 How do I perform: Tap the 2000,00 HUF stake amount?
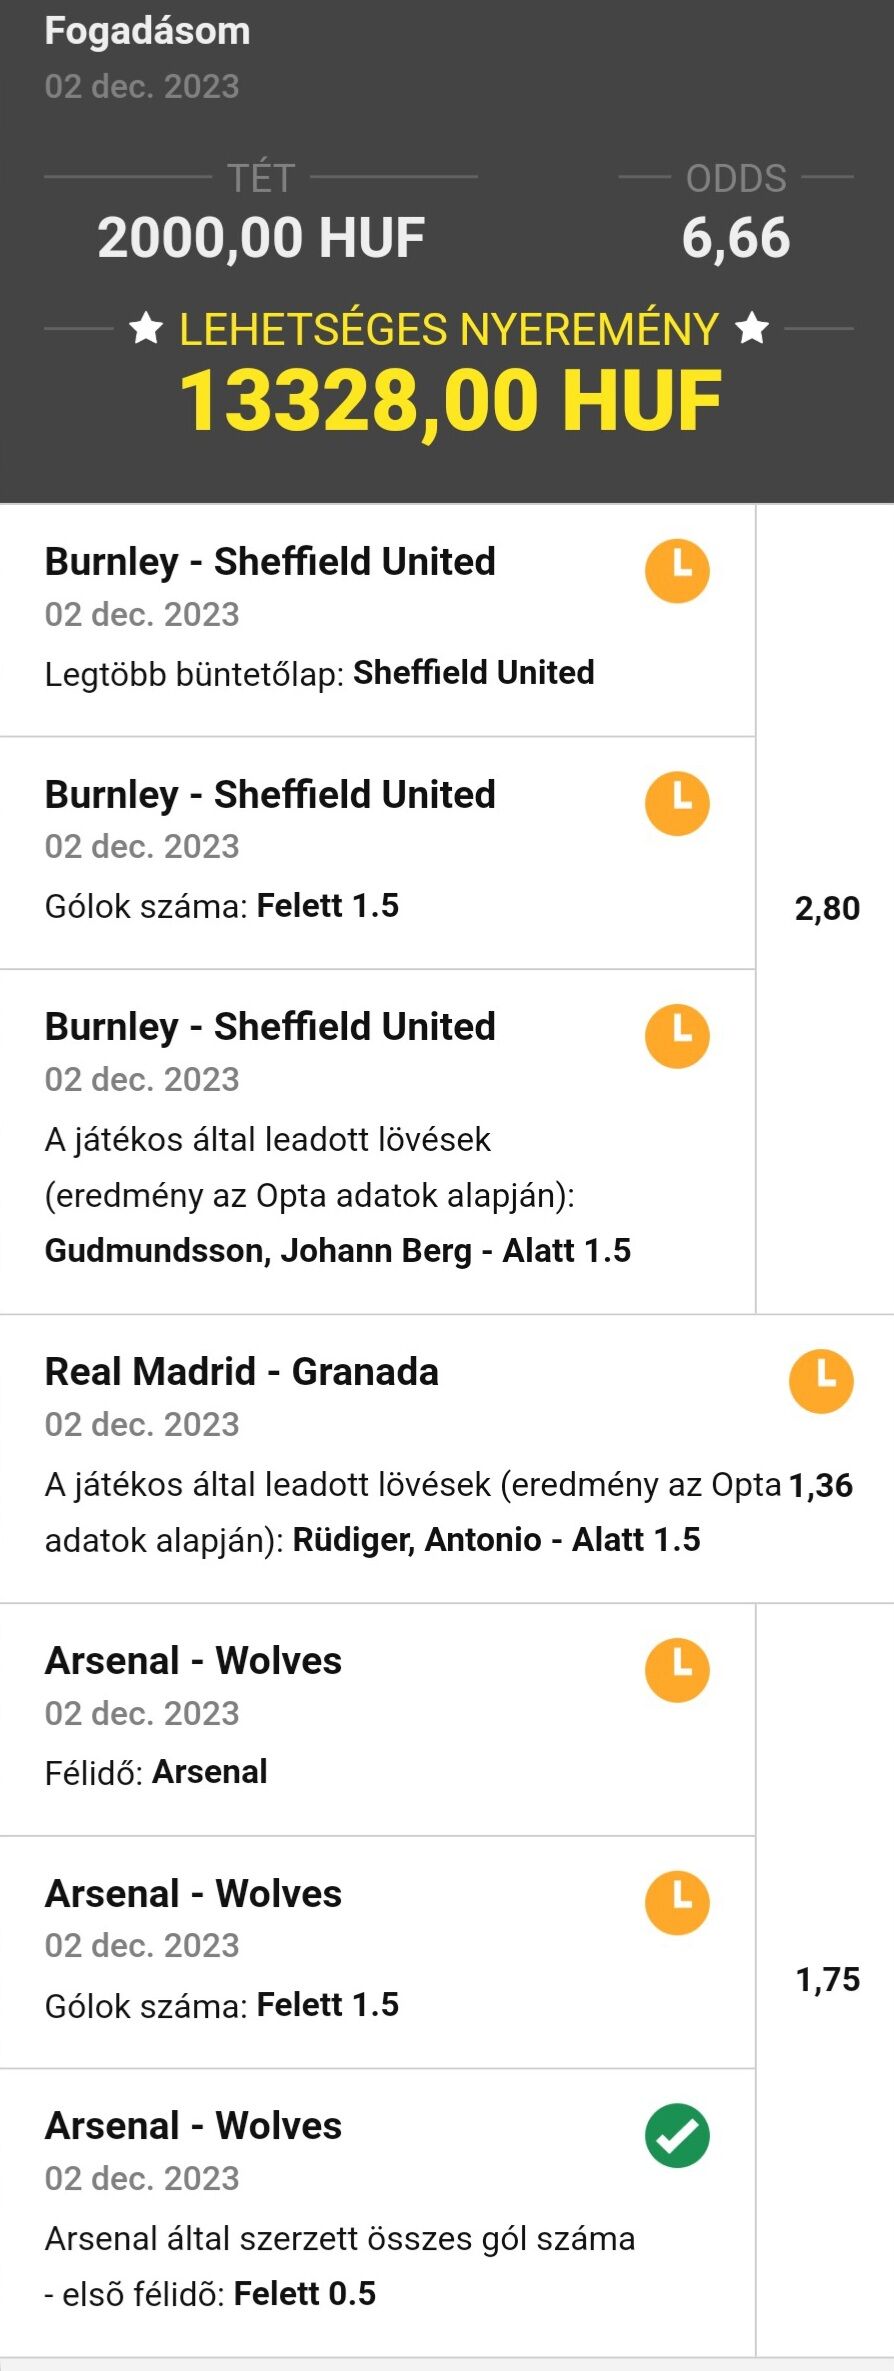[261, 238]
